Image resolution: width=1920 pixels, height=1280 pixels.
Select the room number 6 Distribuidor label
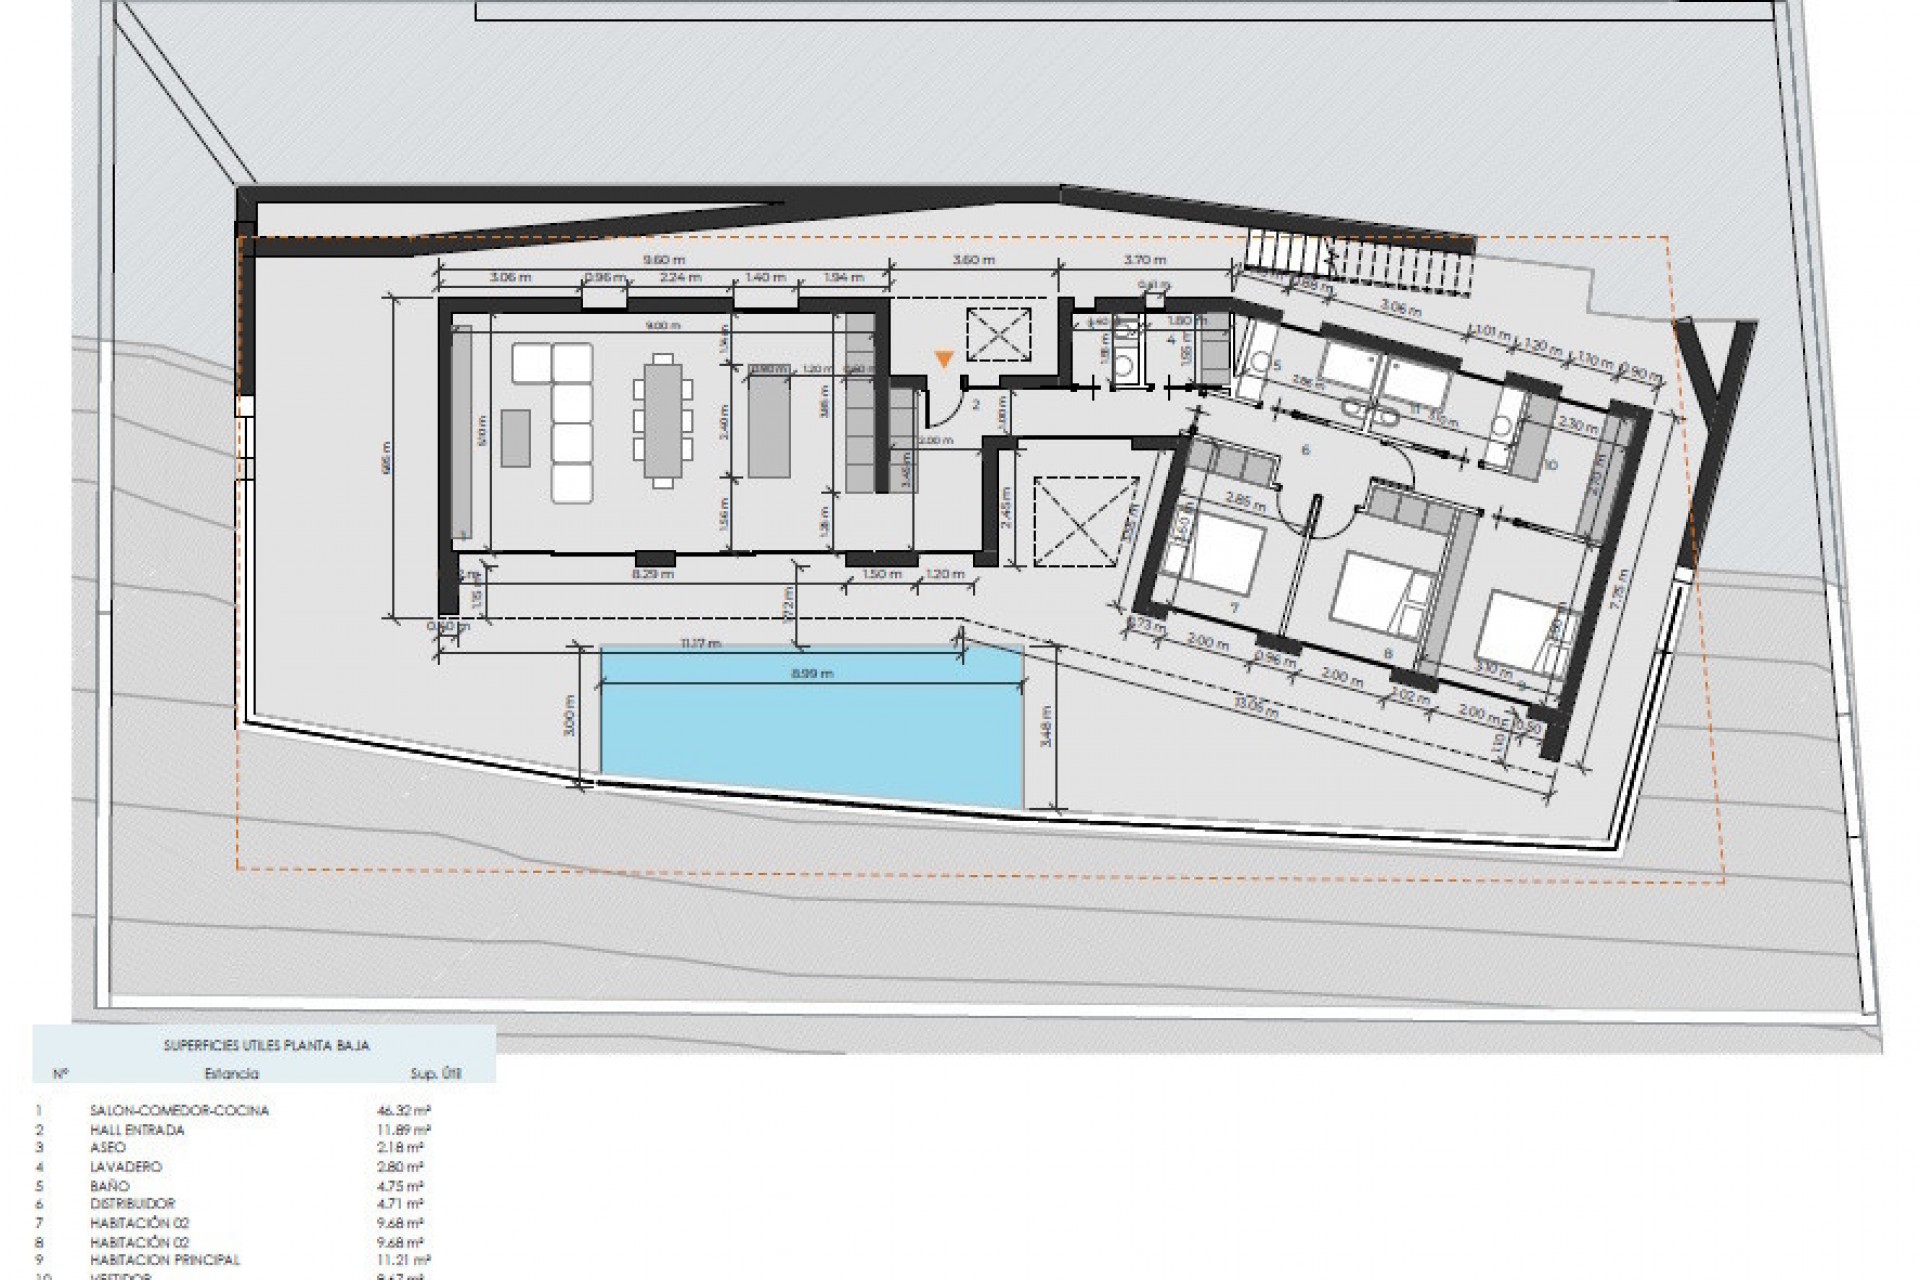coord(1306,449)
